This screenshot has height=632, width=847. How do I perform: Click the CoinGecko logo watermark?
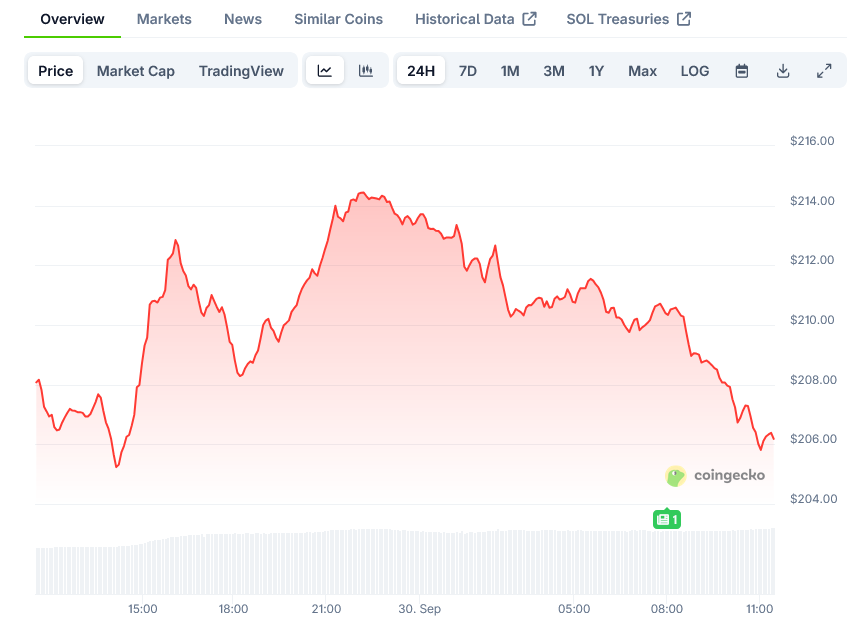pyautogui.click(x=715, y=476)
